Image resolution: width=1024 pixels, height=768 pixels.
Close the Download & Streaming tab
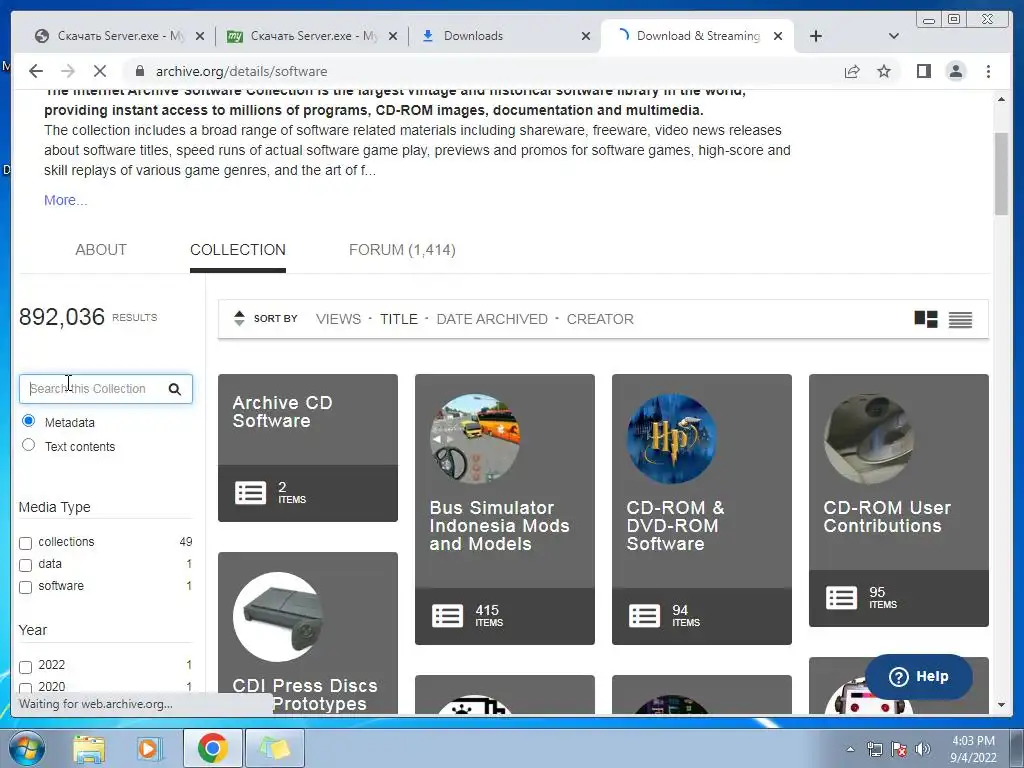point(778,36)
